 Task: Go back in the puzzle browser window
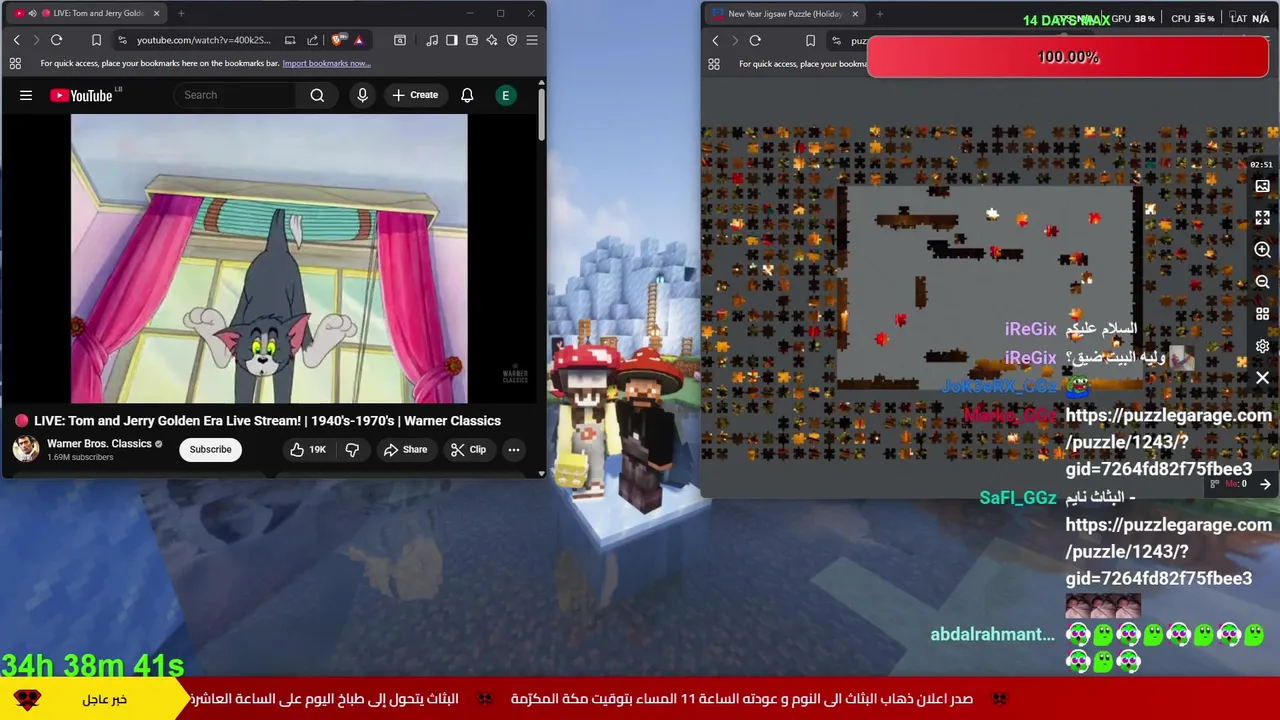(715, 41)
